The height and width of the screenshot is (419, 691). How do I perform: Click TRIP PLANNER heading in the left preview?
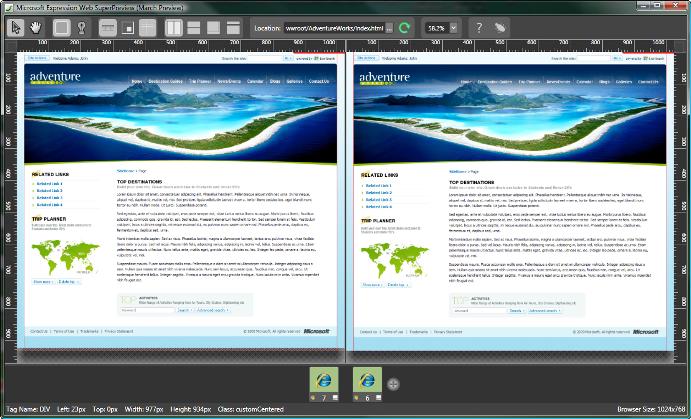[49, 219]
